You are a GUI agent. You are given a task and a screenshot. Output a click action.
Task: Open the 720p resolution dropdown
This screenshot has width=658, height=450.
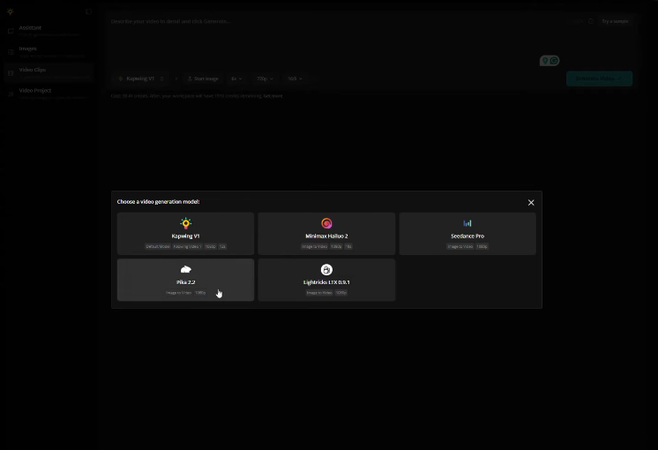265,78
